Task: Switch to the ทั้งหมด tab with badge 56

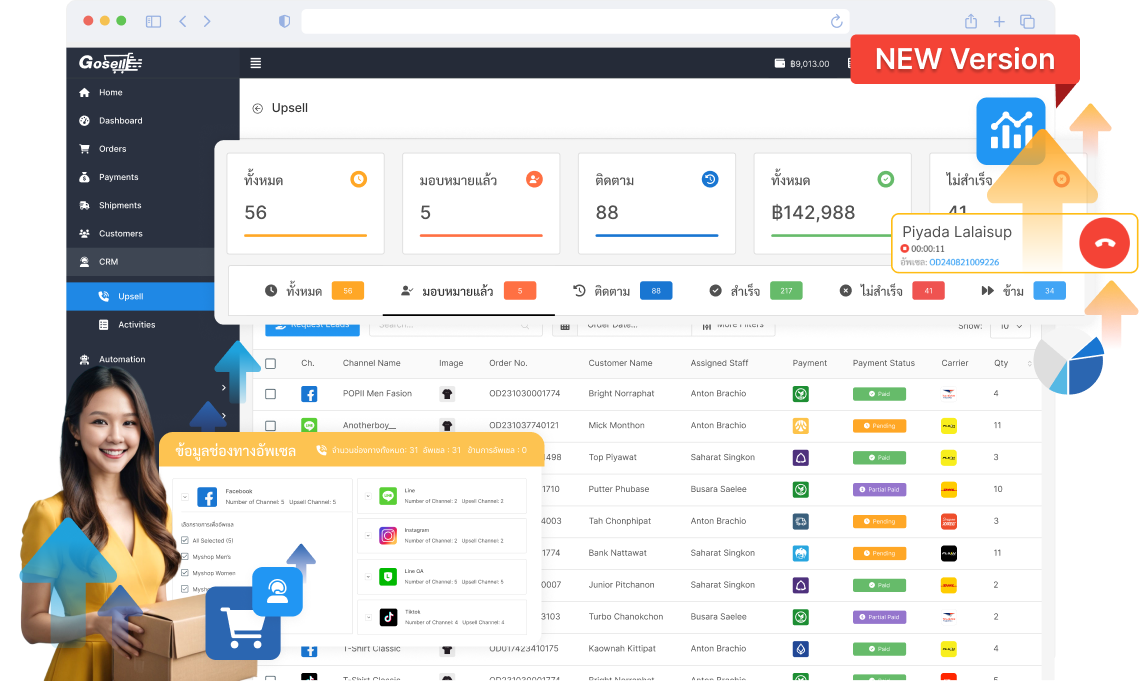Action: pos(314,291)
